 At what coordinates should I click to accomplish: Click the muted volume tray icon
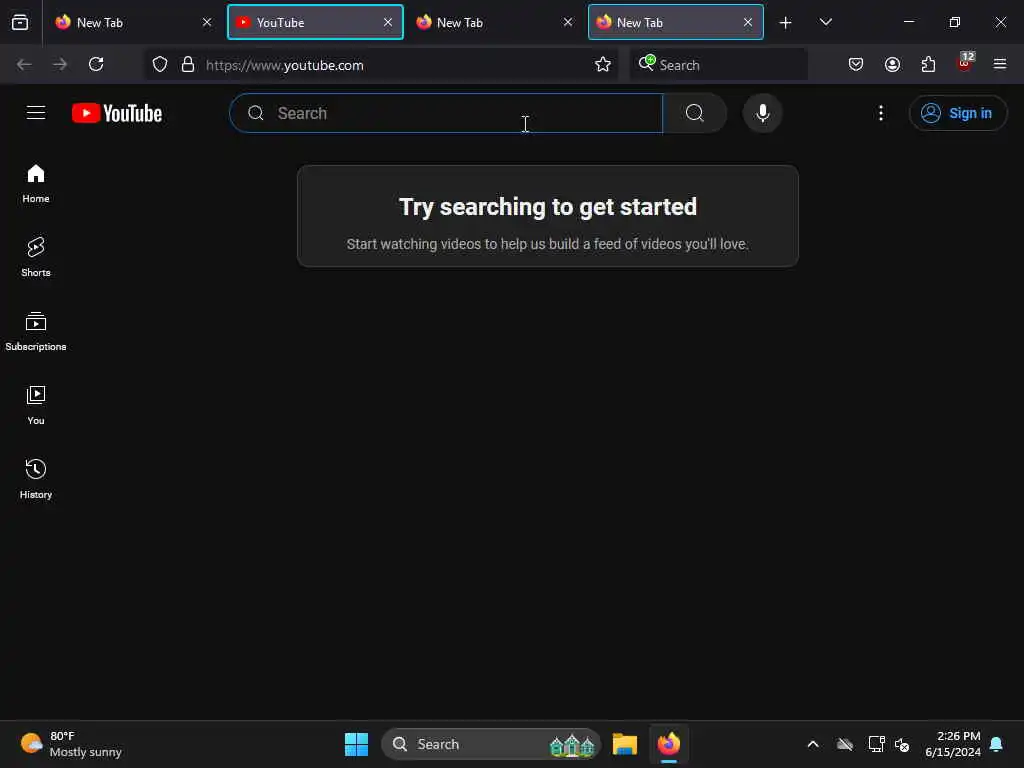(902, 744)
